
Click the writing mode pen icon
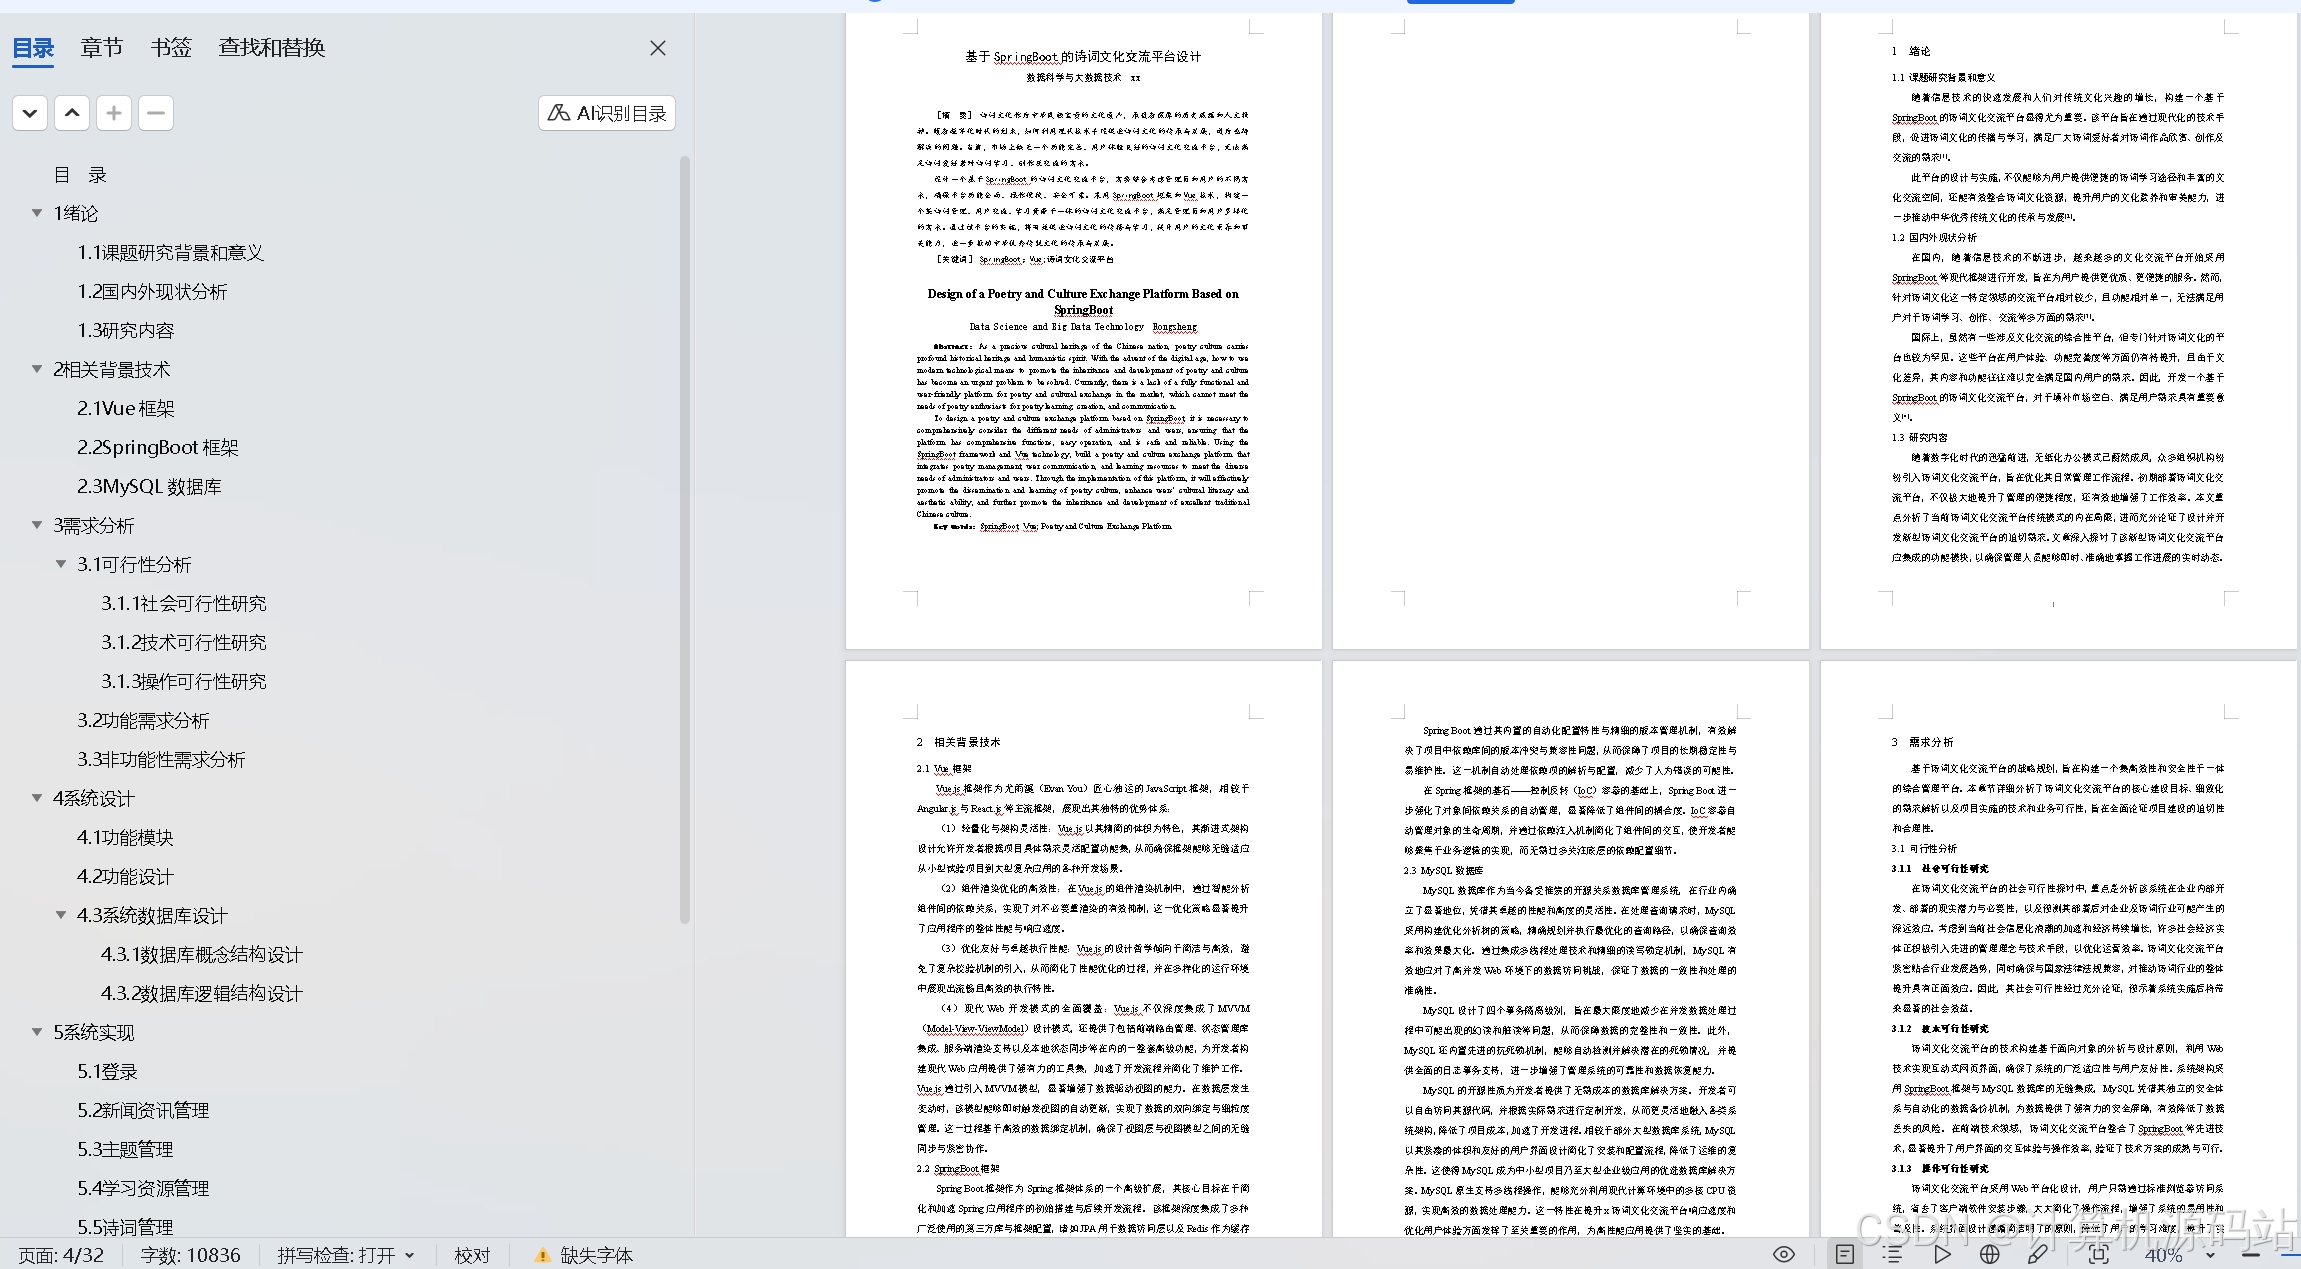[x=2038, y=1254]
